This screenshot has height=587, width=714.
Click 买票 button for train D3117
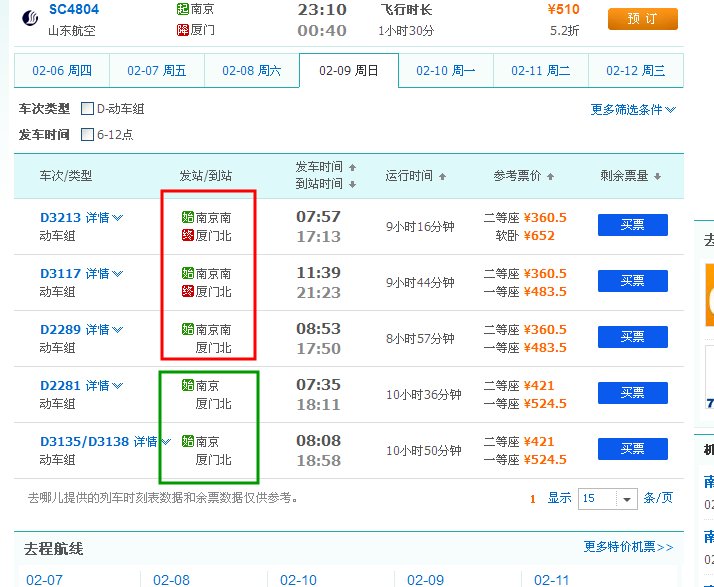(632, 281)
